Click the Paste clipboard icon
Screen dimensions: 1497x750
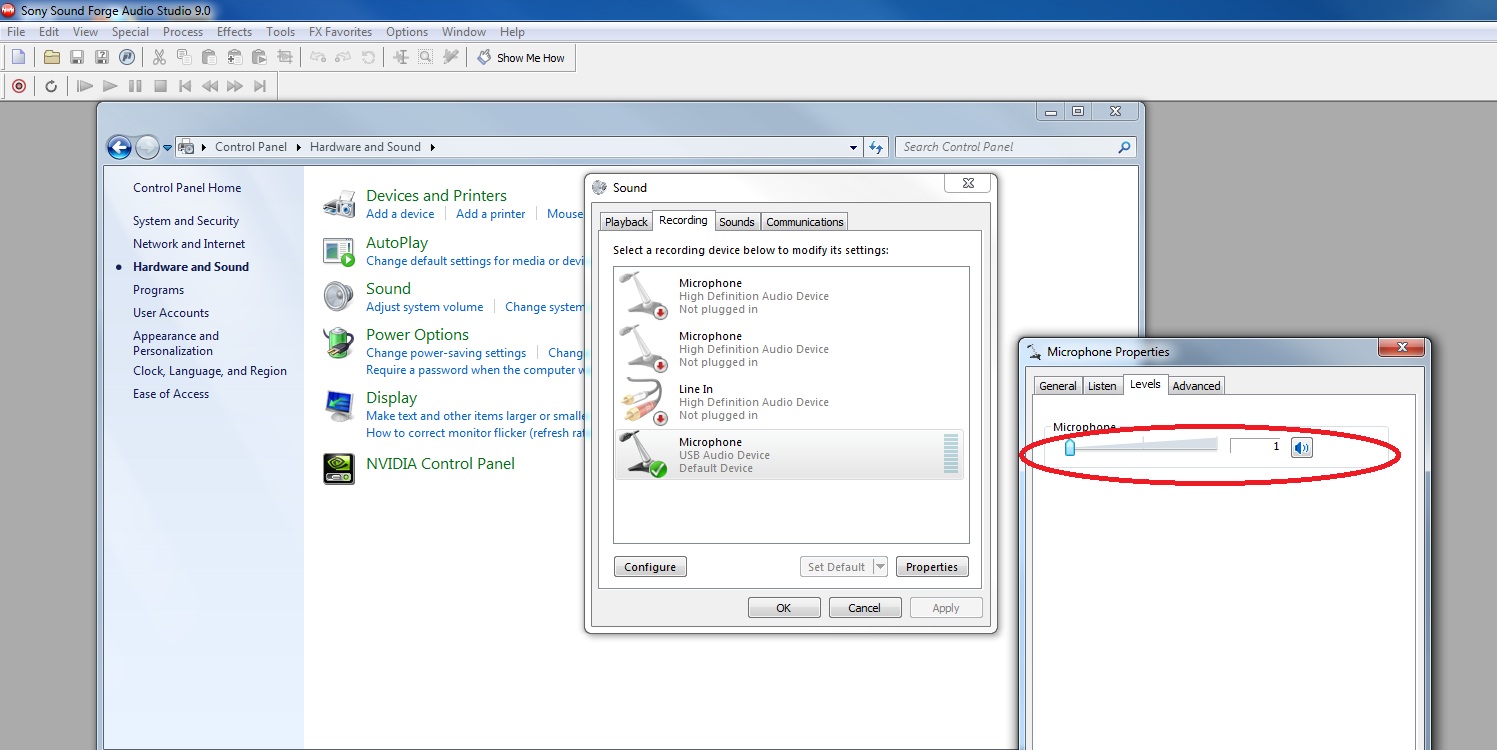[x=209, y=58]
